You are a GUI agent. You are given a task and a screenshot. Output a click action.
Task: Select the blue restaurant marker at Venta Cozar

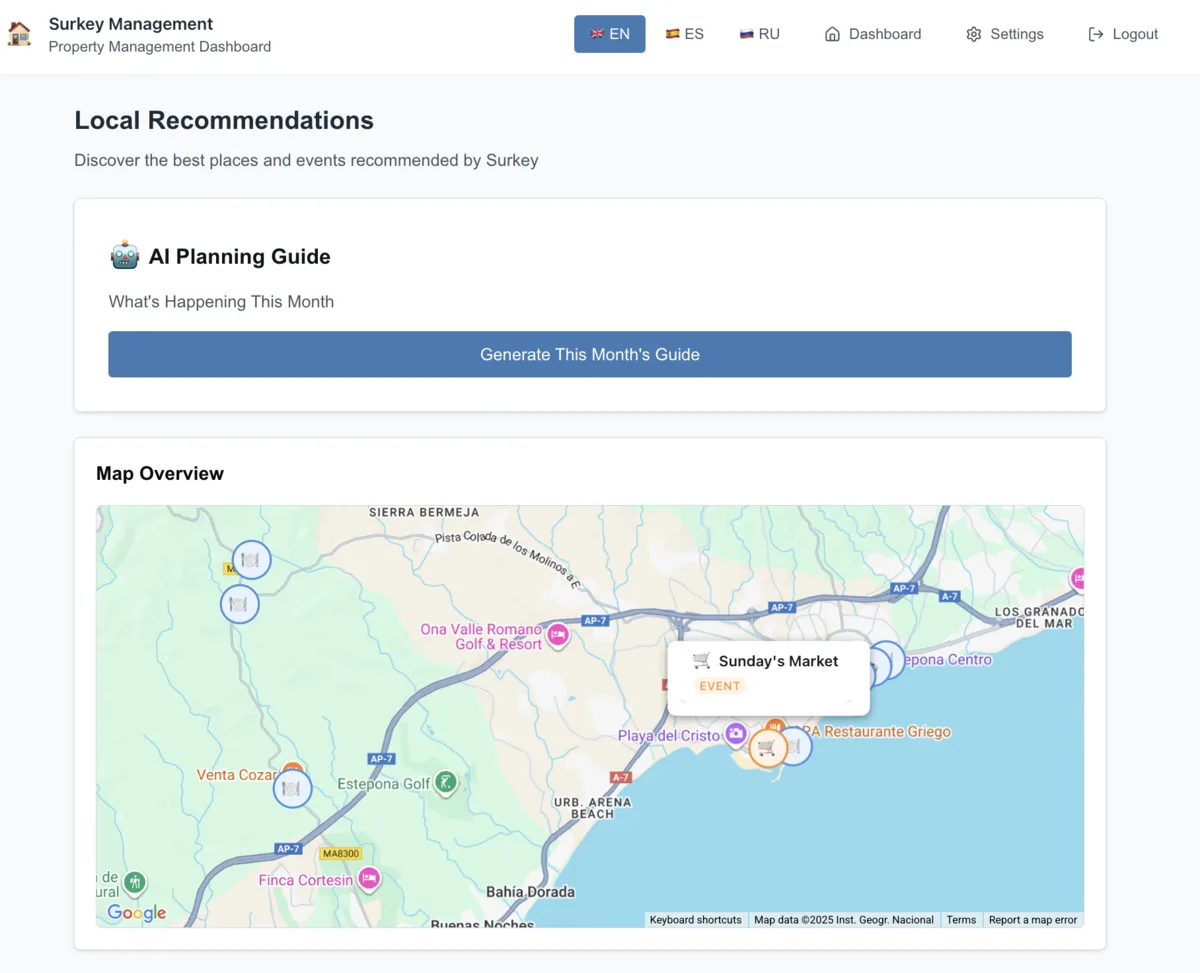click(x=292, y=788)
